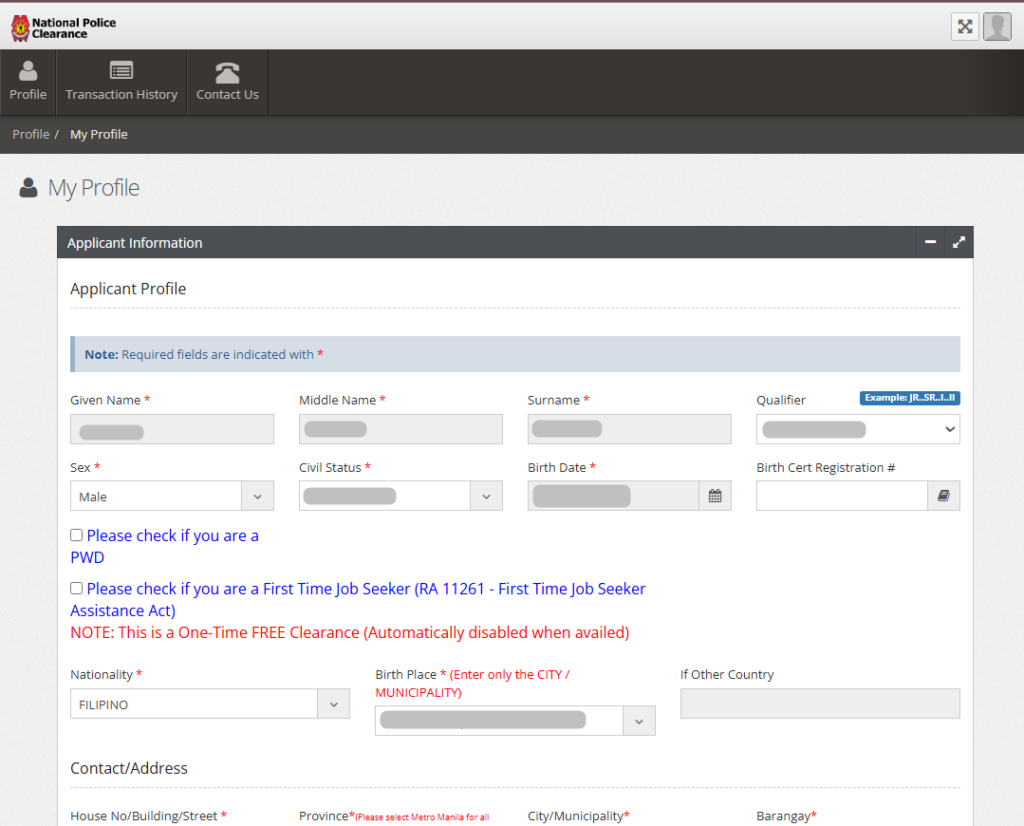Open the Birth Date calendar picker
Screen dimensions: 1024x826
pos(715,496)
